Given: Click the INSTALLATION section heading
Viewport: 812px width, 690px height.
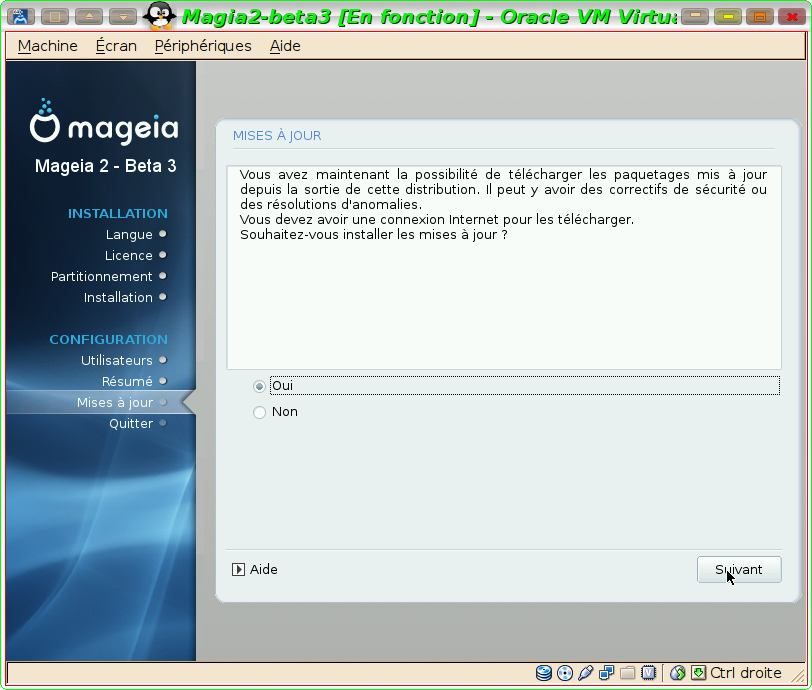Looking at the screenshot, I should point(118,214).
